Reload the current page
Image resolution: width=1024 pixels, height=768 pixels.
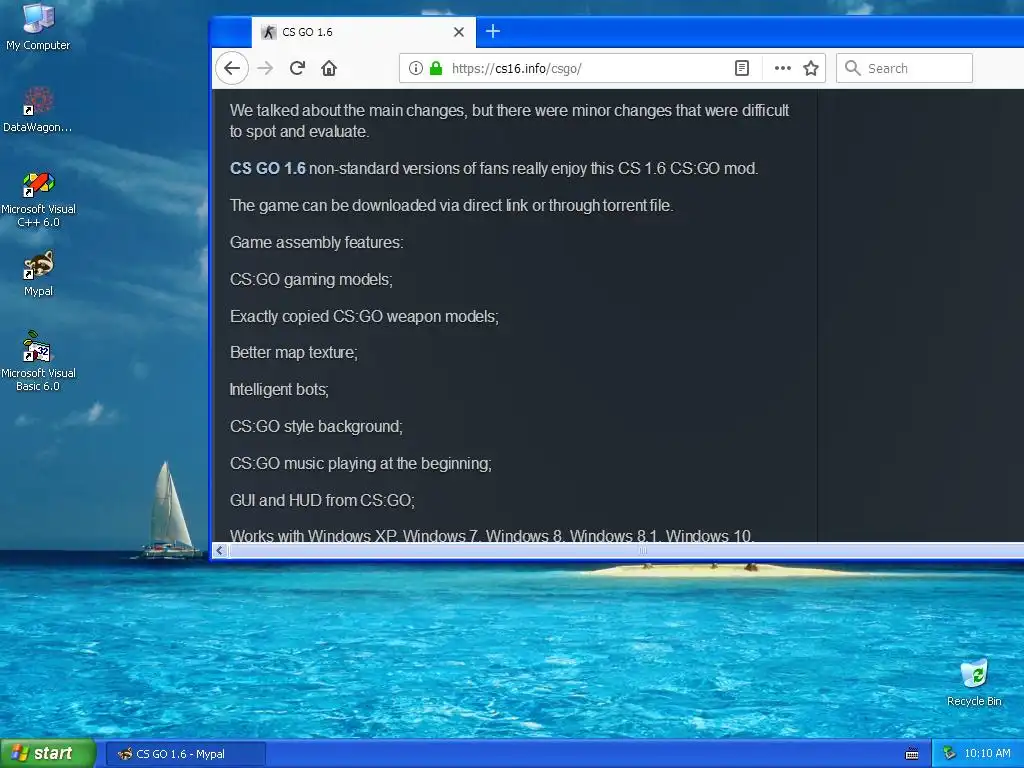point(297,68)
